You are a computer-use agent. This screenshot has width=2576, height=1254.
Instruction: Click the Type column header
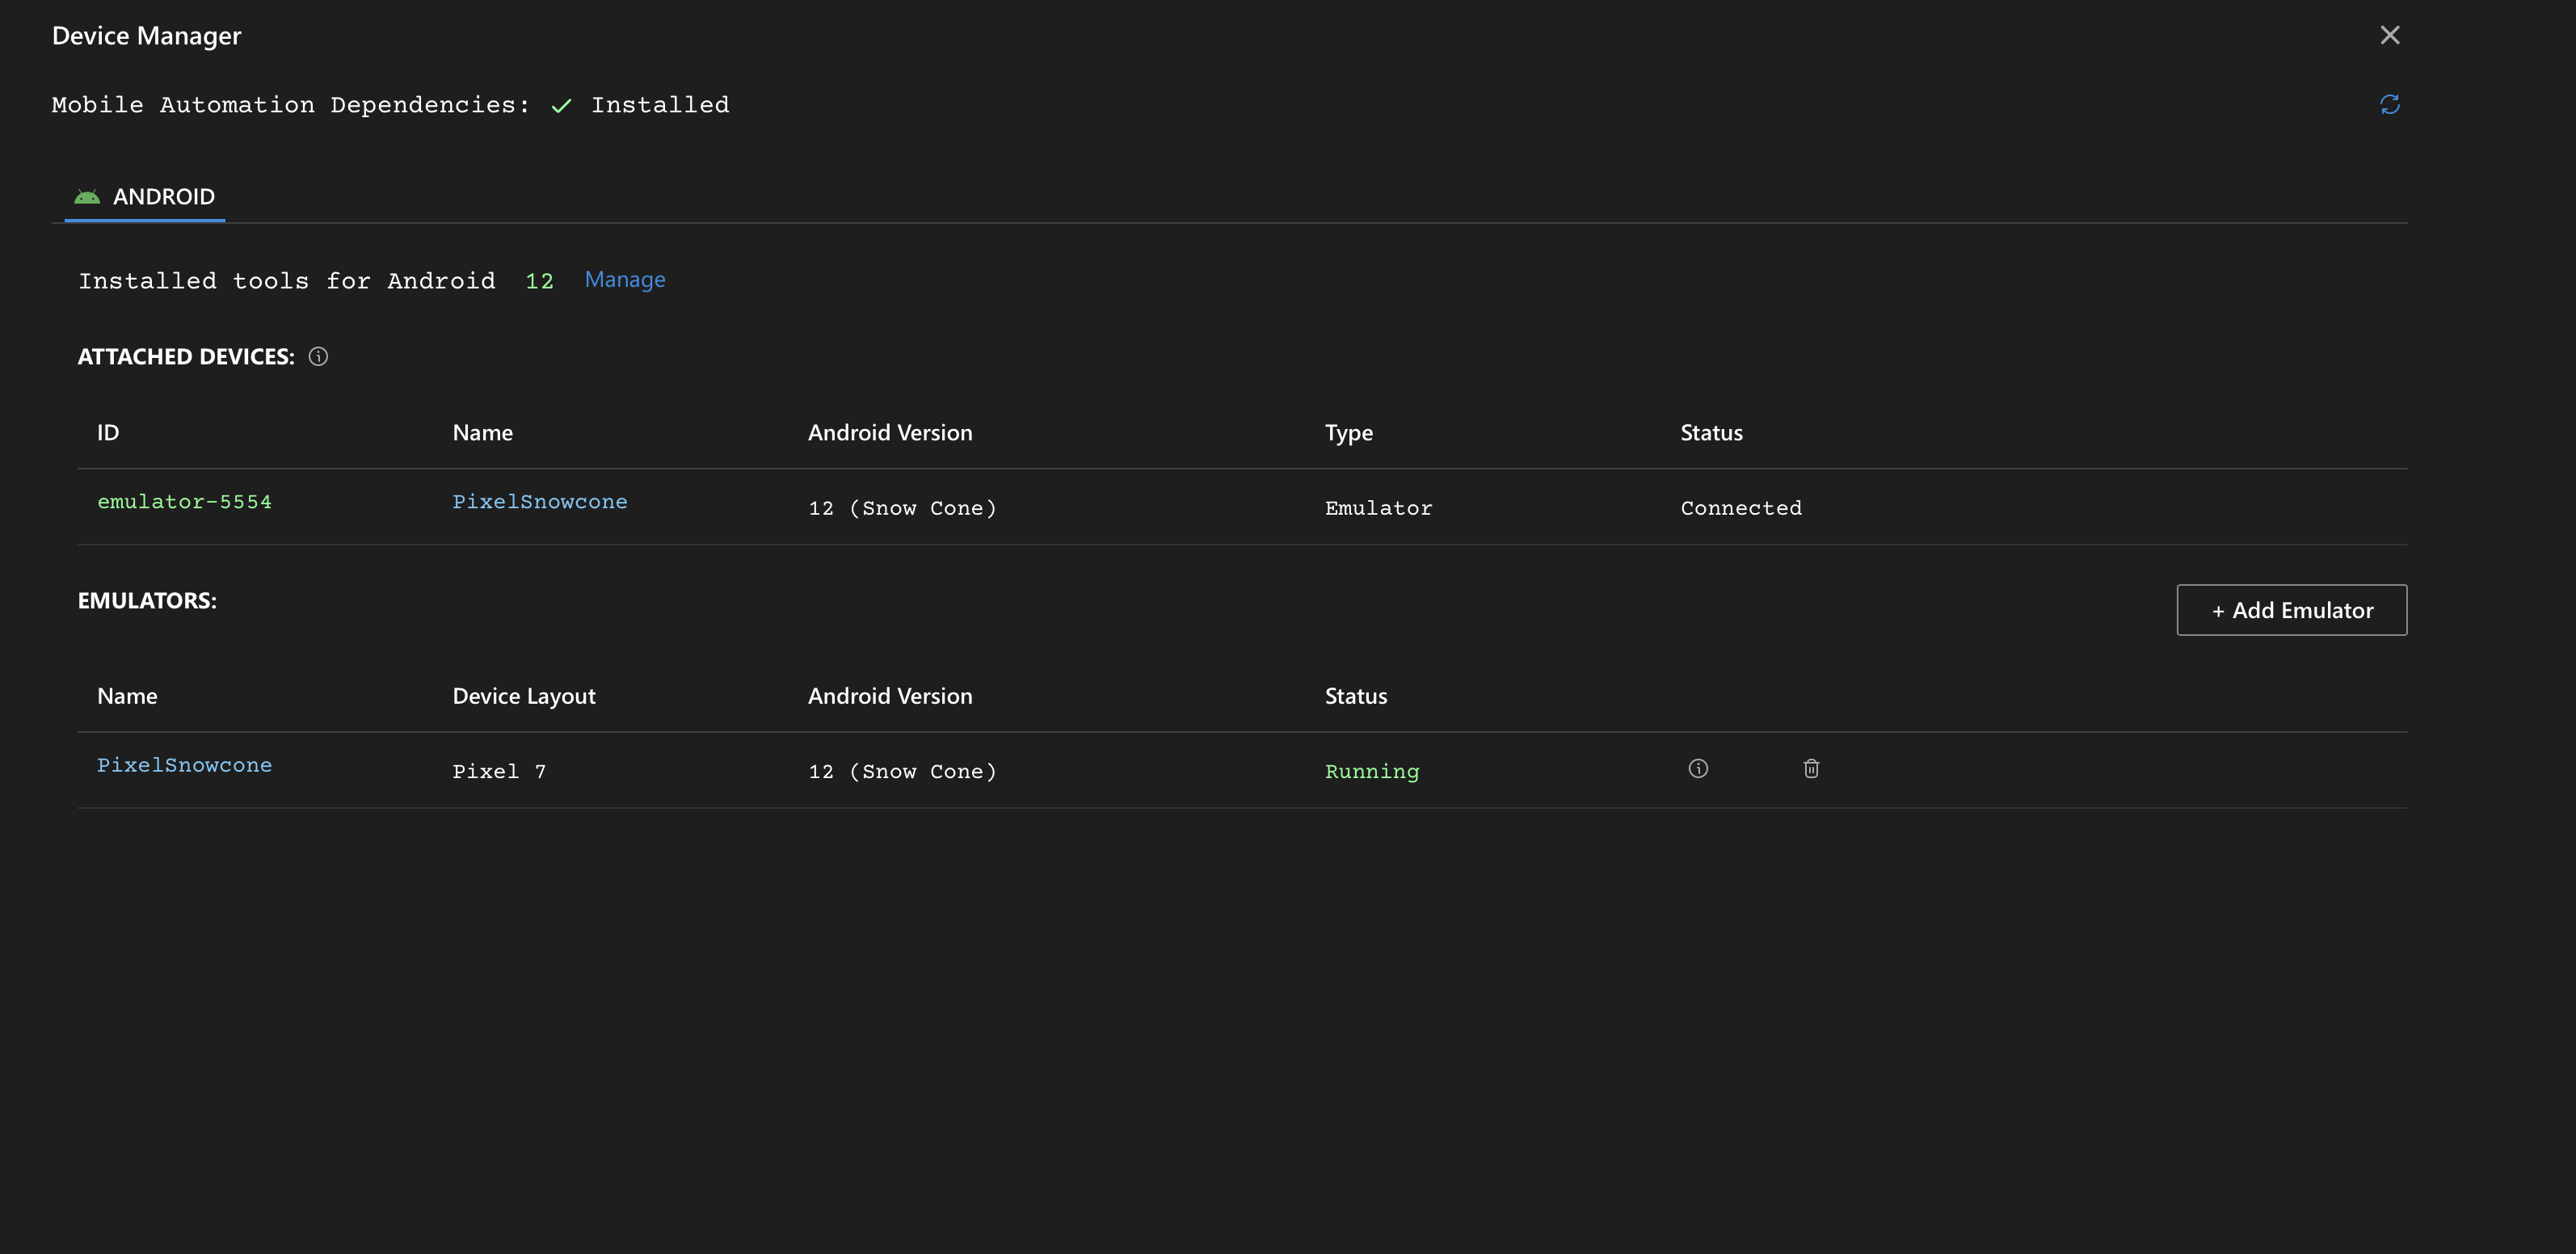(x=1348, y=433)
